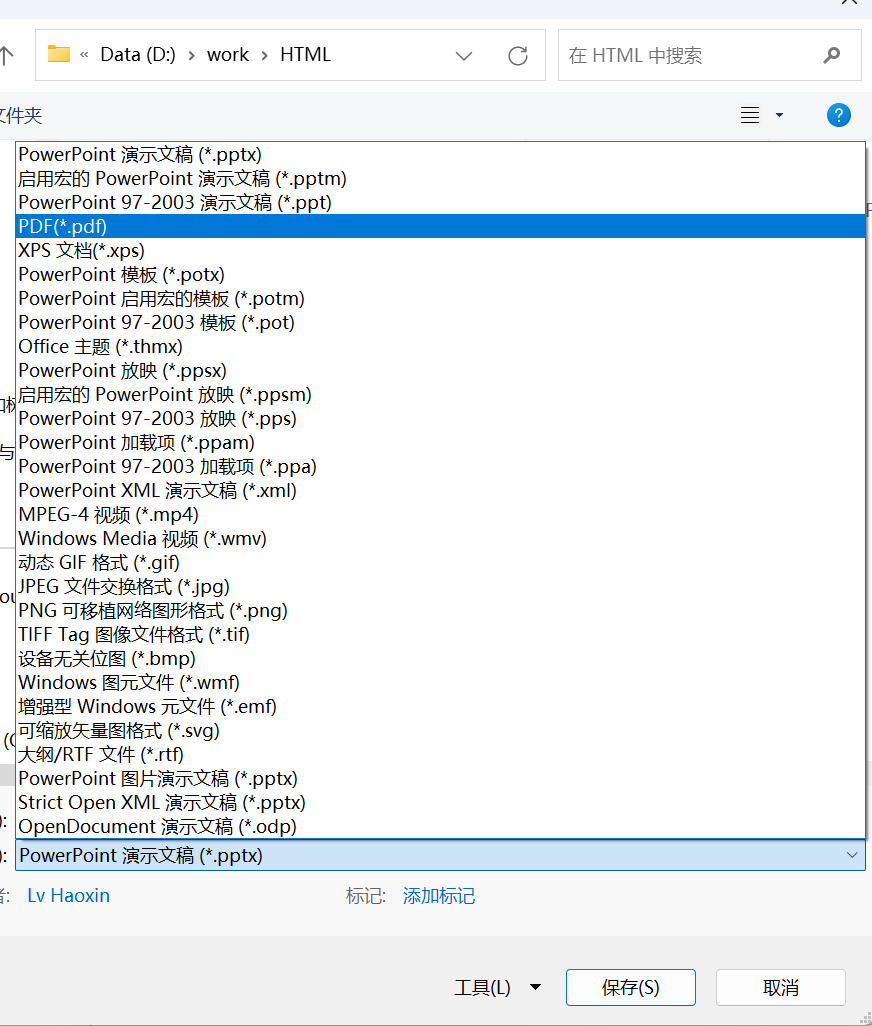Viewport: 872px width, 1026px height.
Task: Click the view layout list icon
Action: (x=750, y=115)
